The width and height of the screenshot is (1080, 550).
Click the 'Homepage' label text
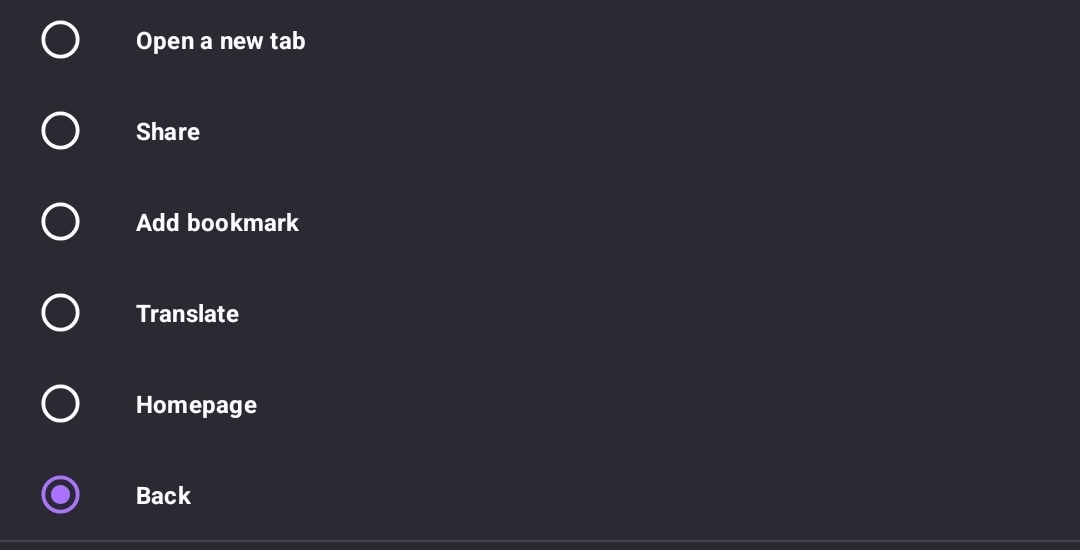coord(196,405)
